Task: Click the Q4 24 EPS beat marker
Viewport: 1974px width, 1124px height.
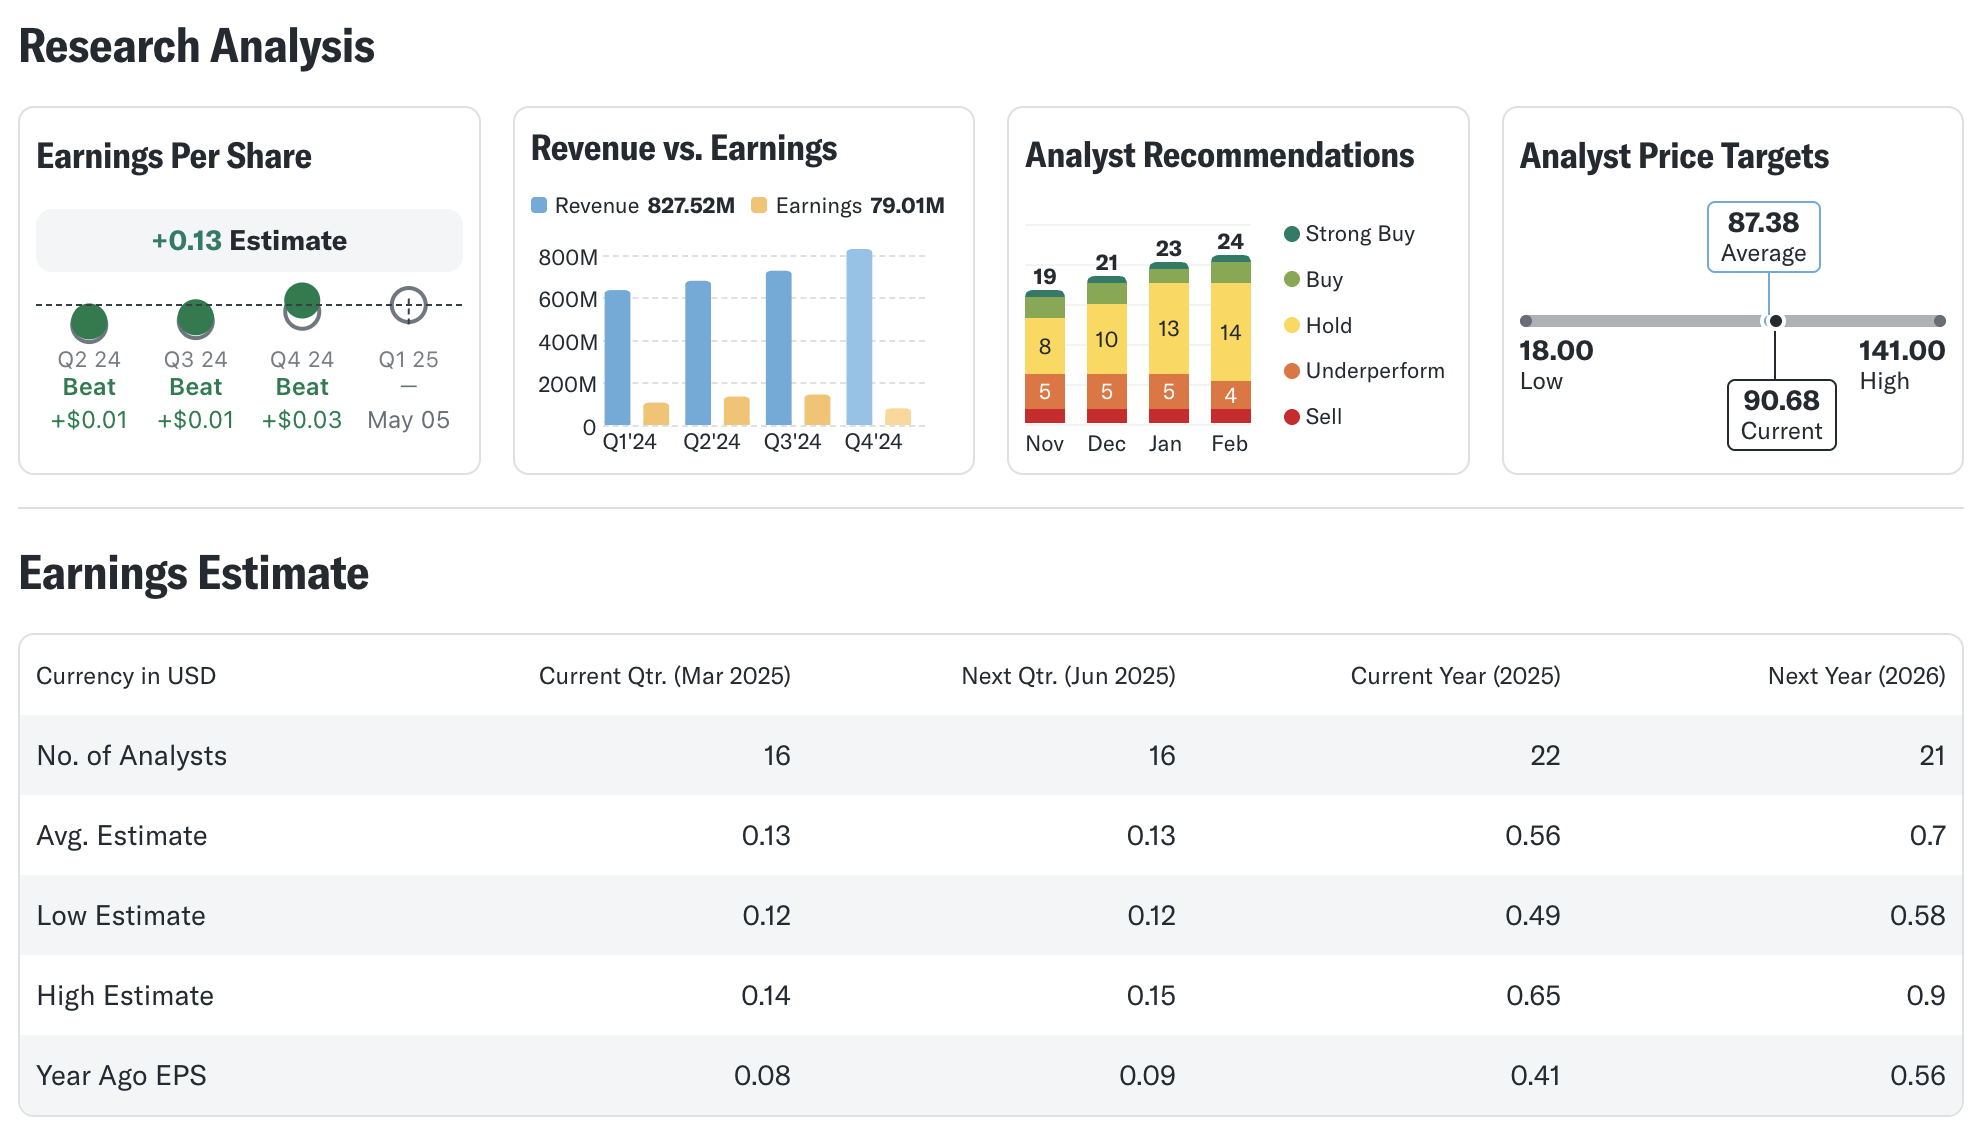Action: [x=302, y=301]
